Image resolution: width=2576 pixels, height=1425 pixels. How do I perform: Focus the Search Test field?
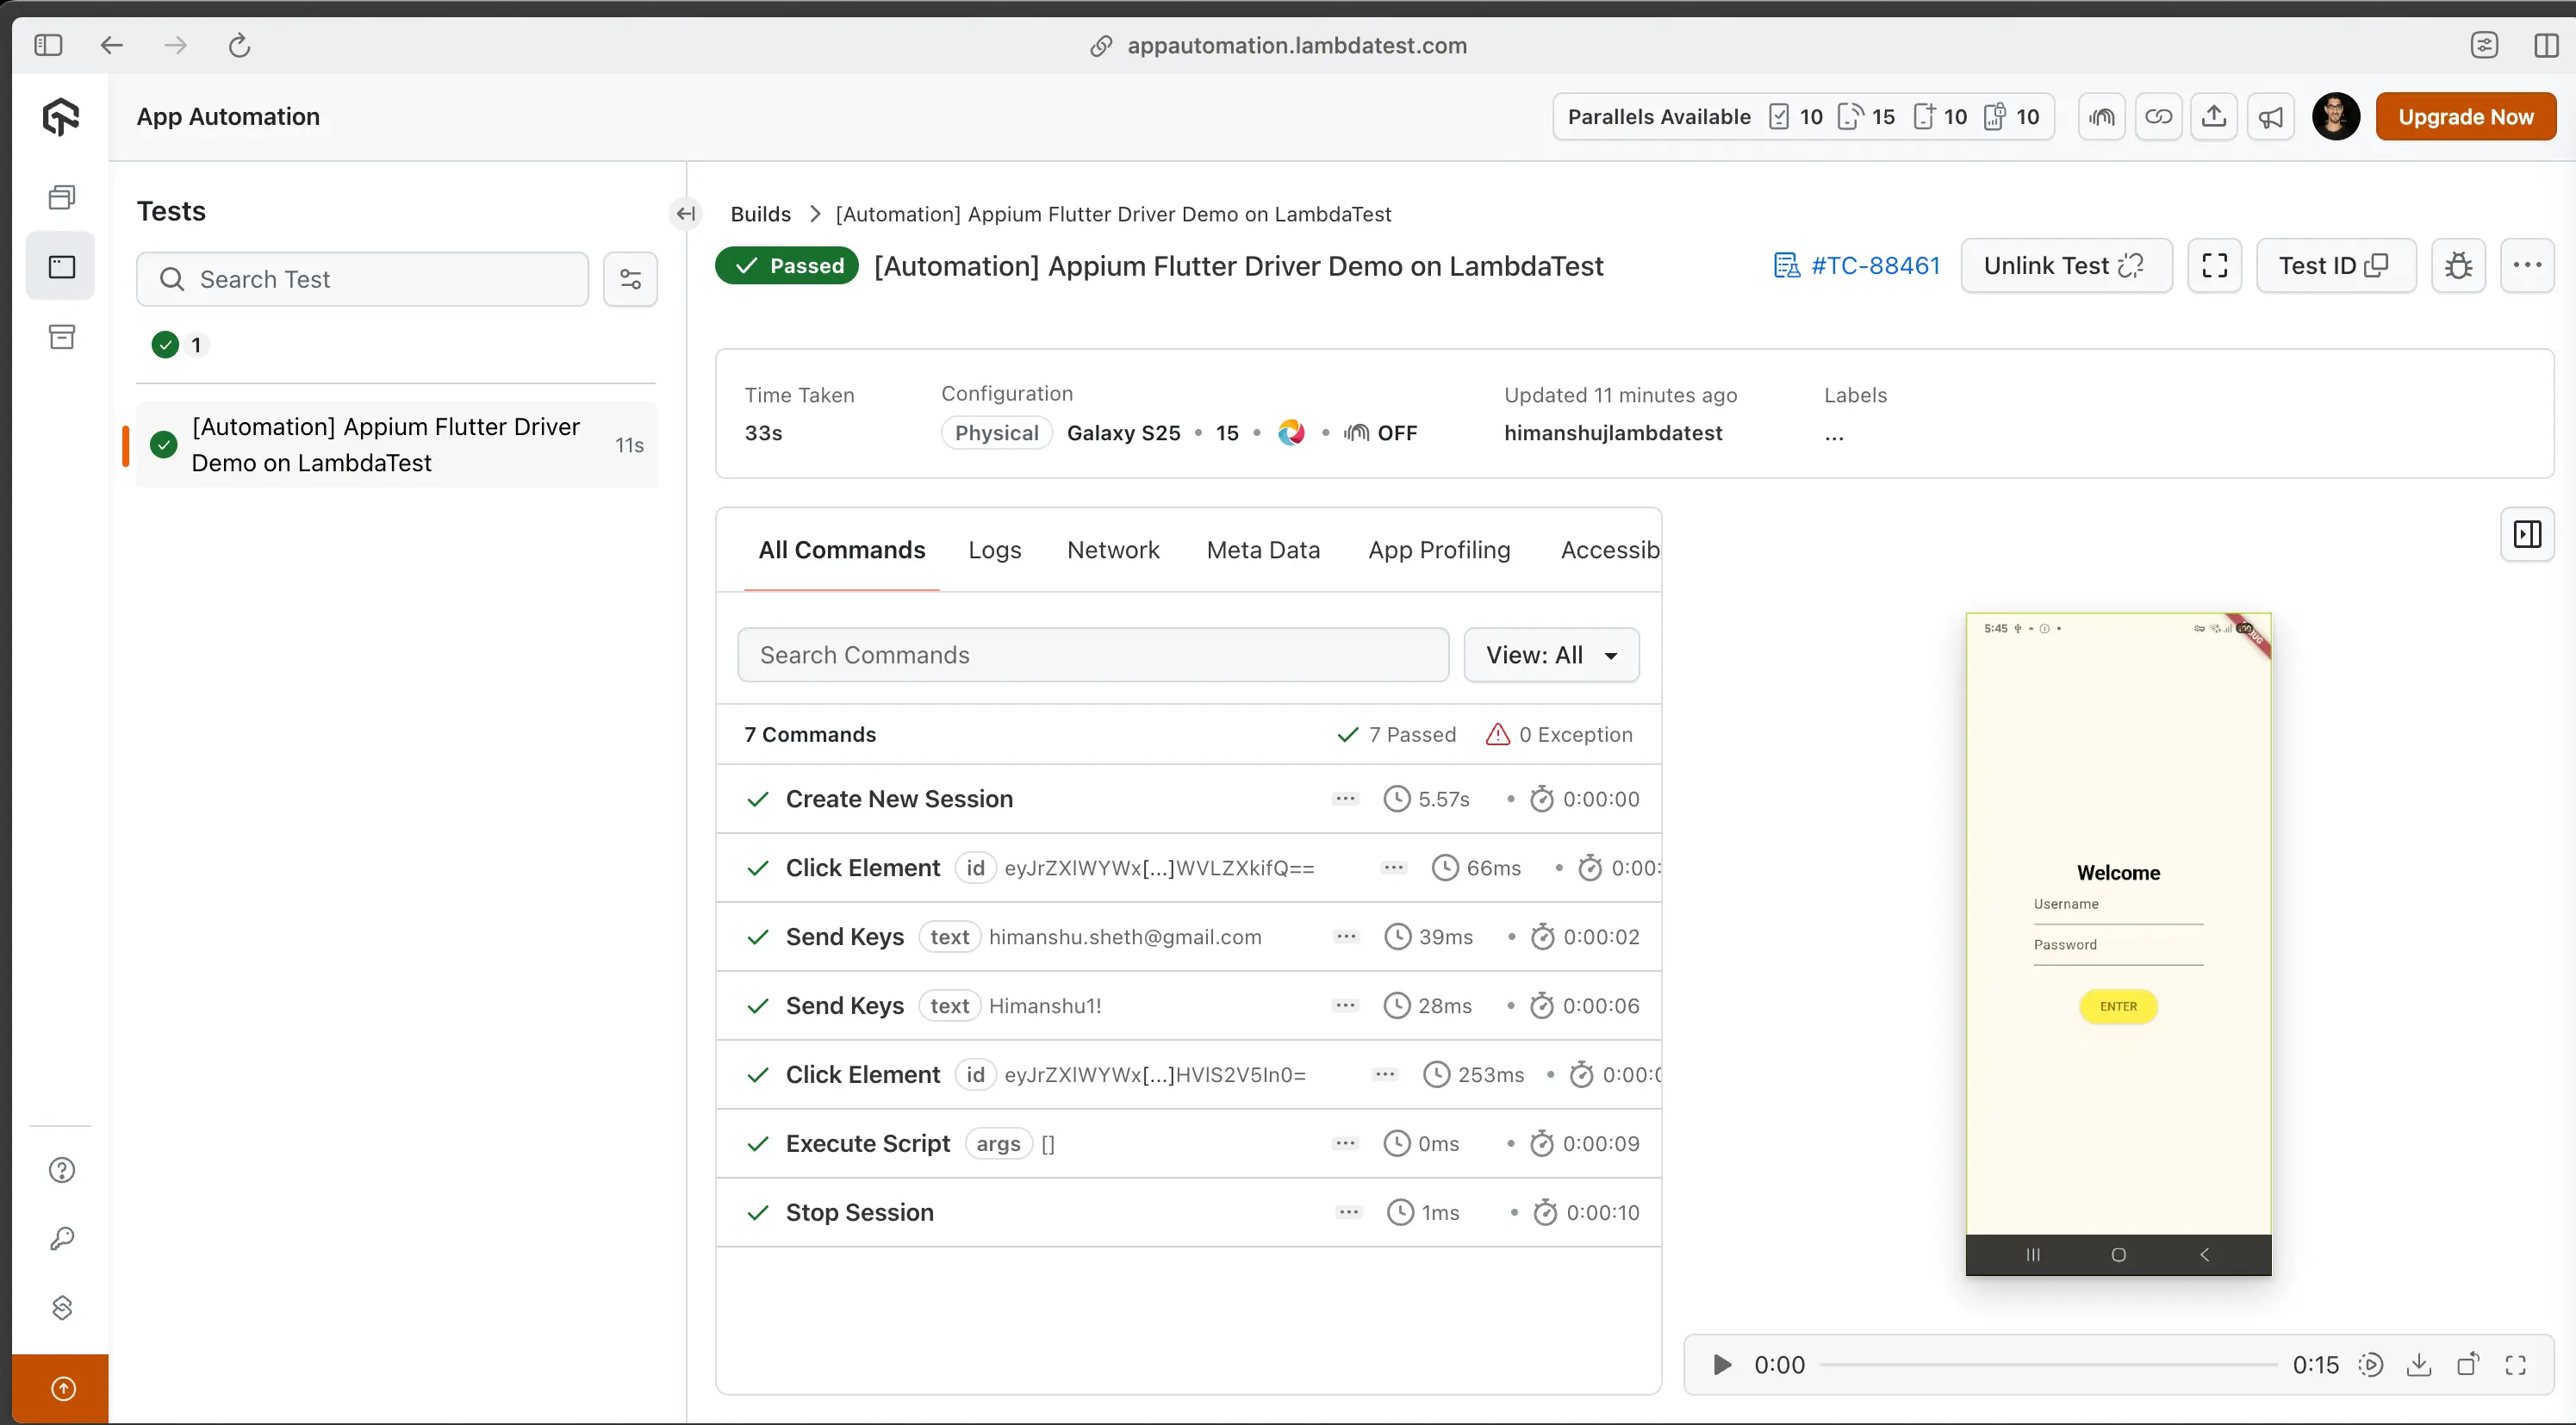point(362,279)
